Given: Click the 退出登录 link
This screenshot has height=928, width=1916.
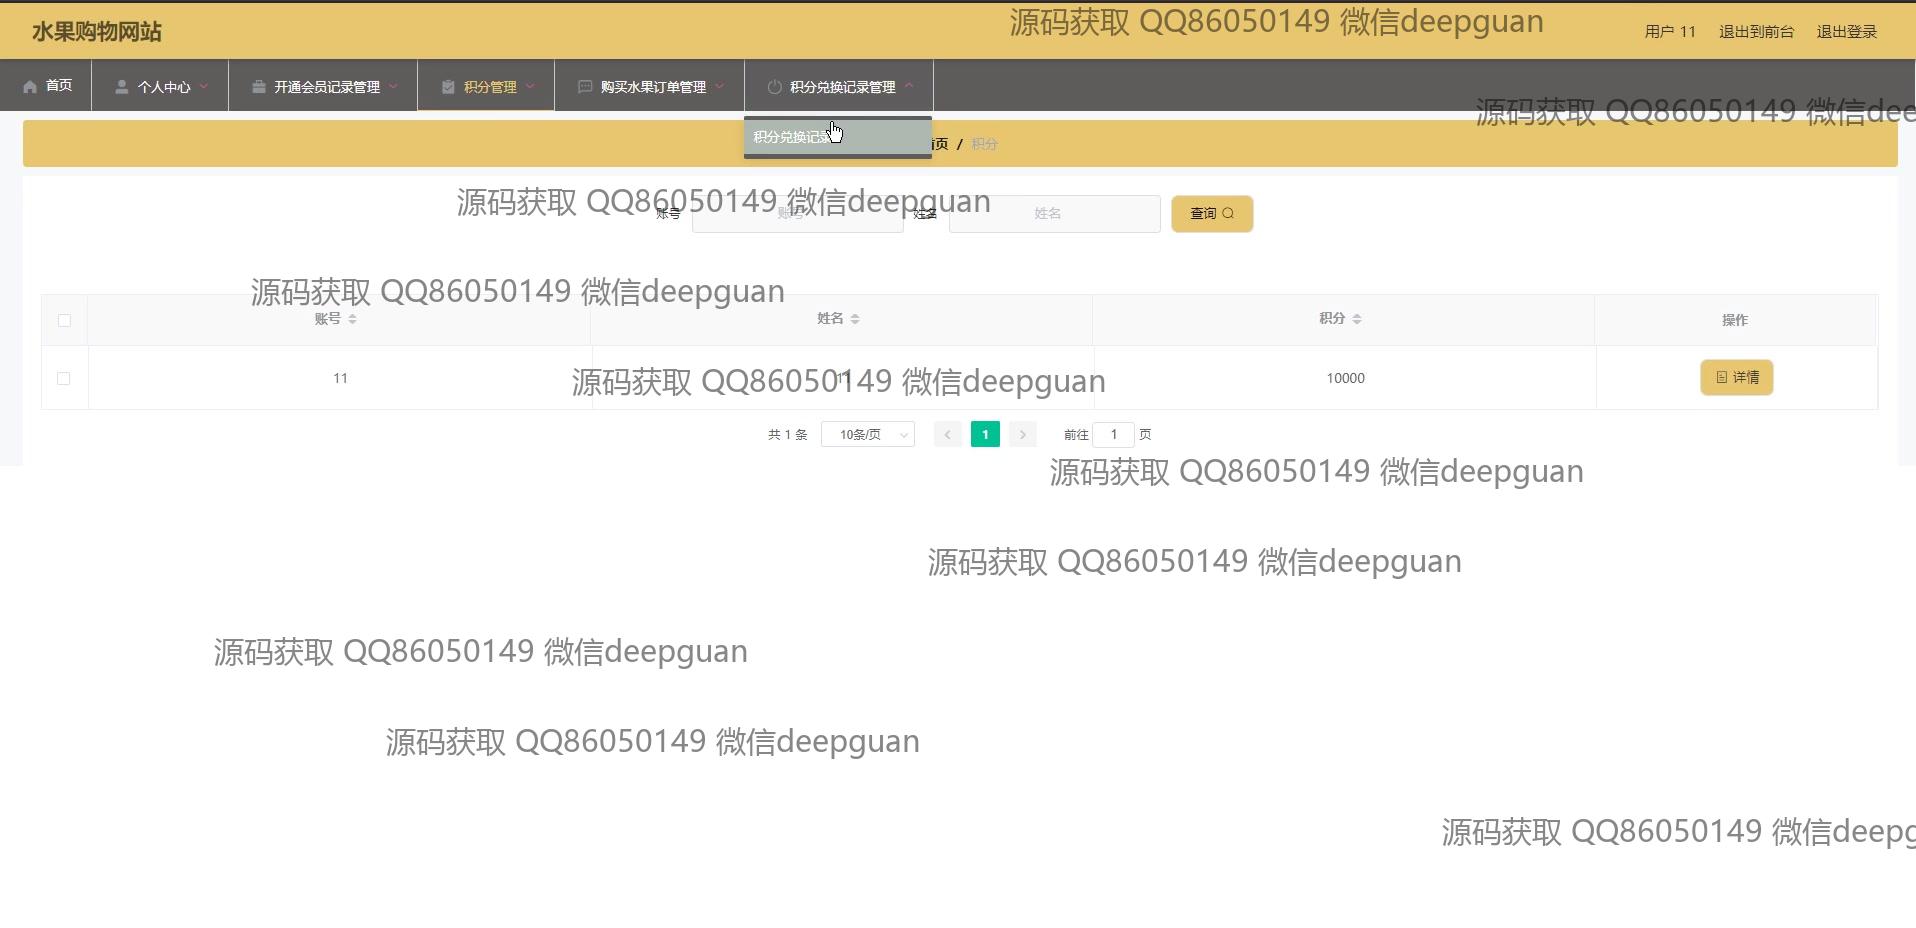Looking at the screenshot, I should click(1846, 32).
